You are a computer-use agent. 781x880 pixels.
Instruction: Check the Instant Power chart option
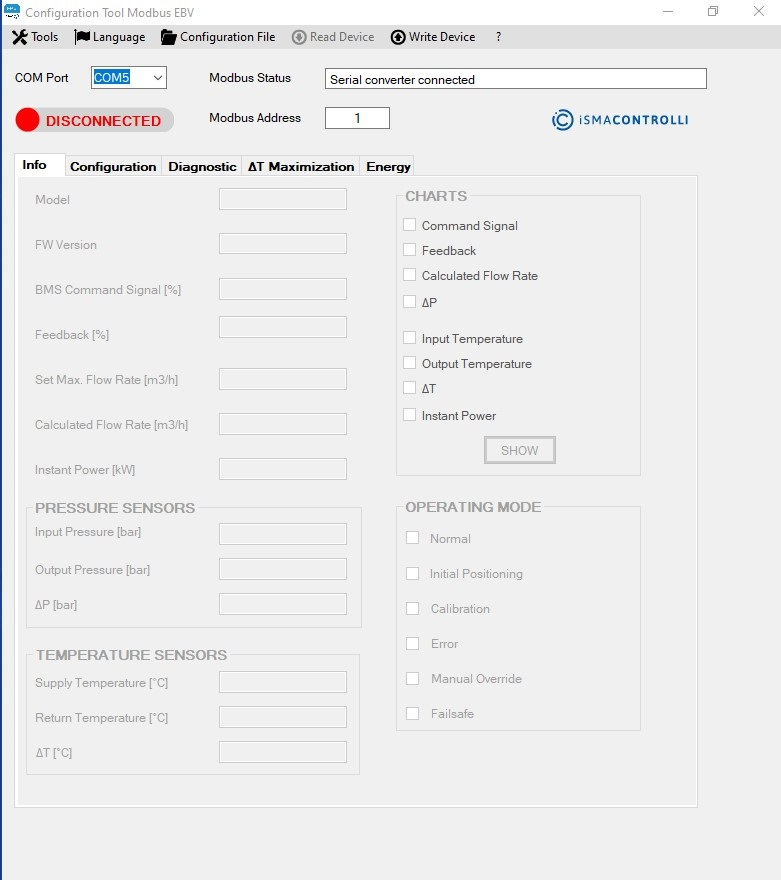(409, 415)
